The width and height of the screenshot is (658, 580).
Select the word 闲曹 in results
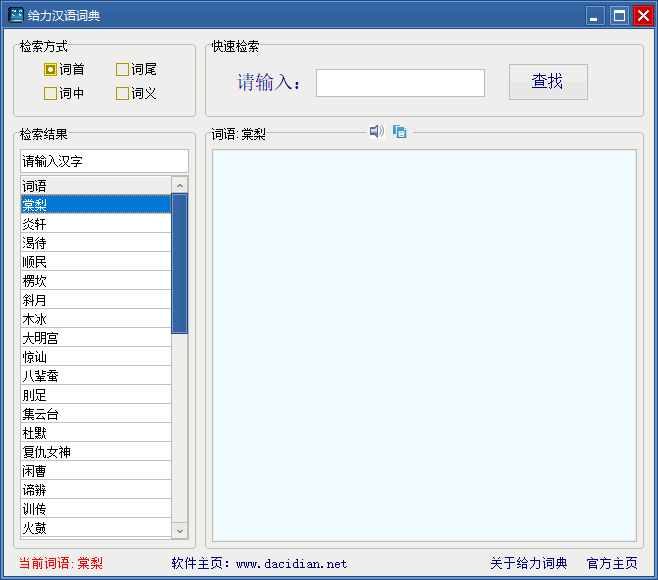[x=96, y=471]
